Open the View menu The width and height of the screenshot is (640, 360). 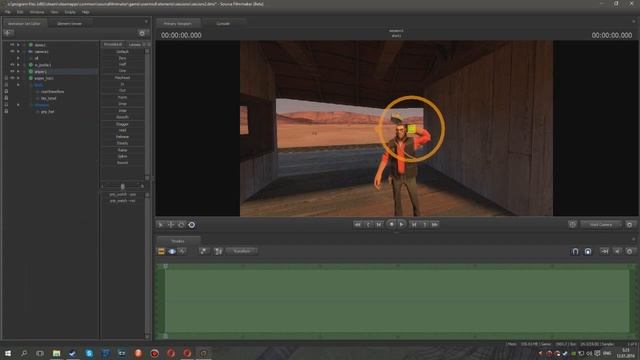pyautogui.click(x=54, y=12)
